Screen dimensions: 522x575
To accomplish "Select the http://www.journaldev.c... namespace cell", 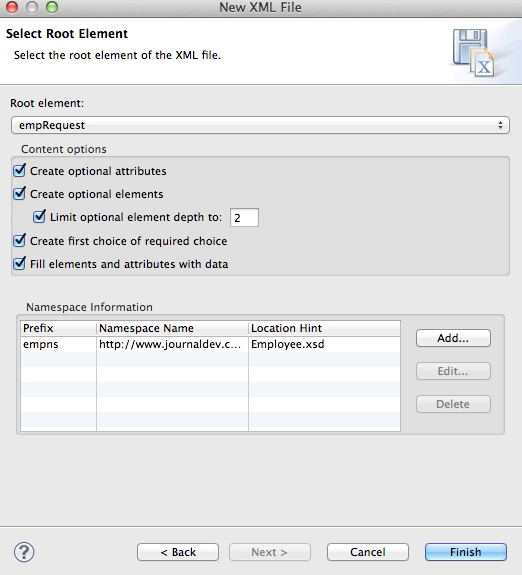I will click(172, 344).
